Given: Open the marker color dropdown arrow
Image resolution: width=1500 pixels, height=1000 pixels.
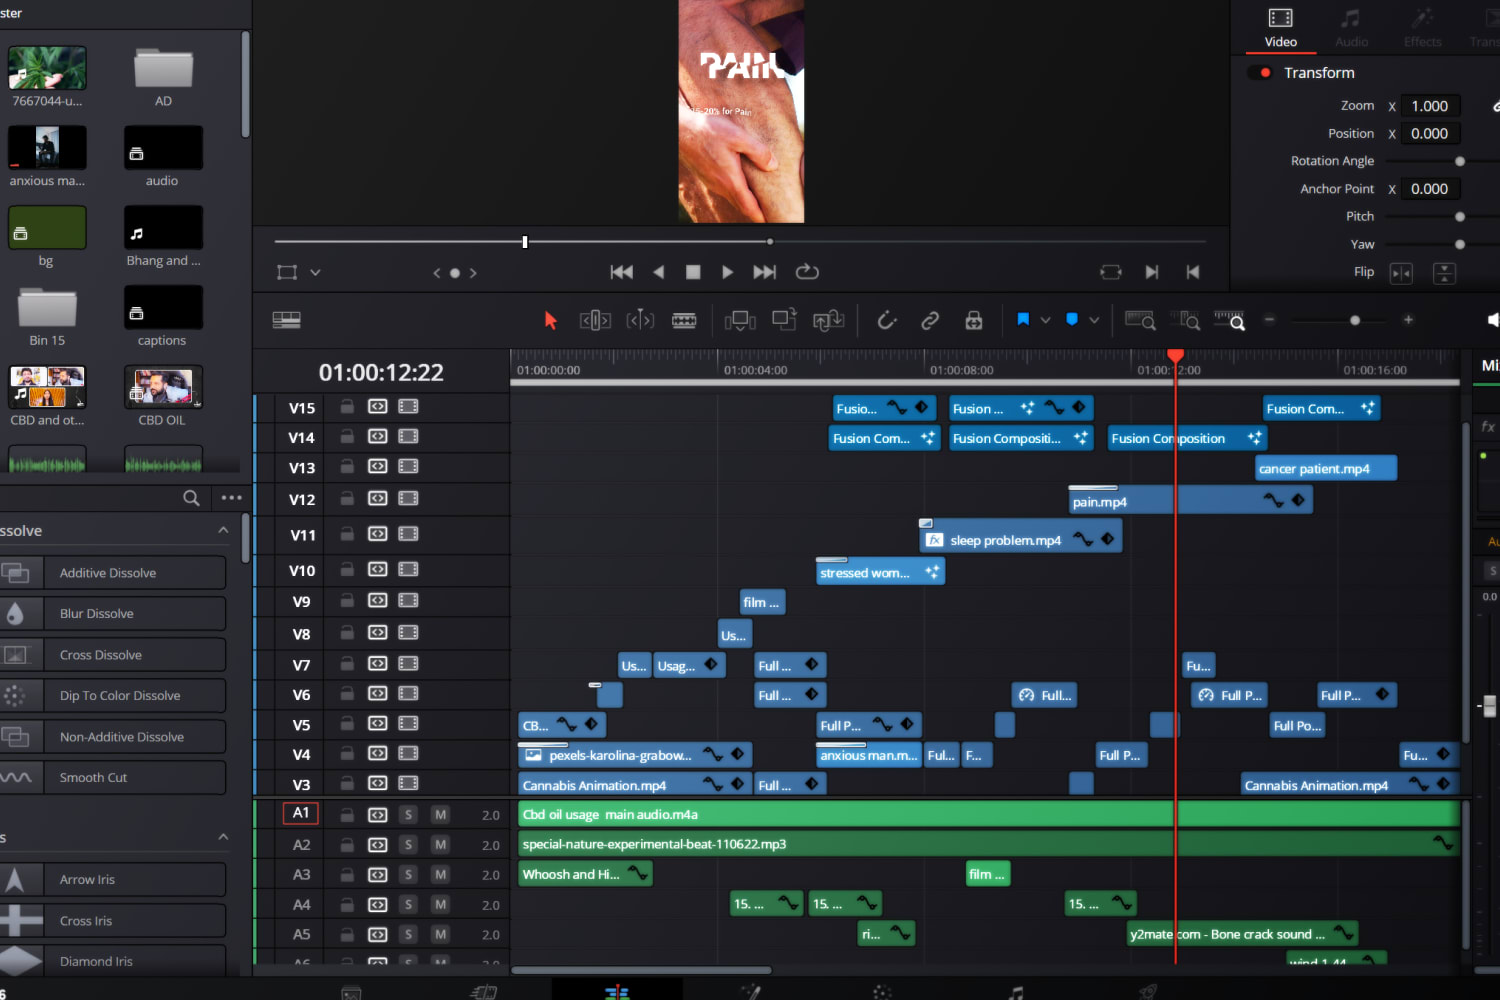Looking at the screenshot, I should coord(1094,320).
